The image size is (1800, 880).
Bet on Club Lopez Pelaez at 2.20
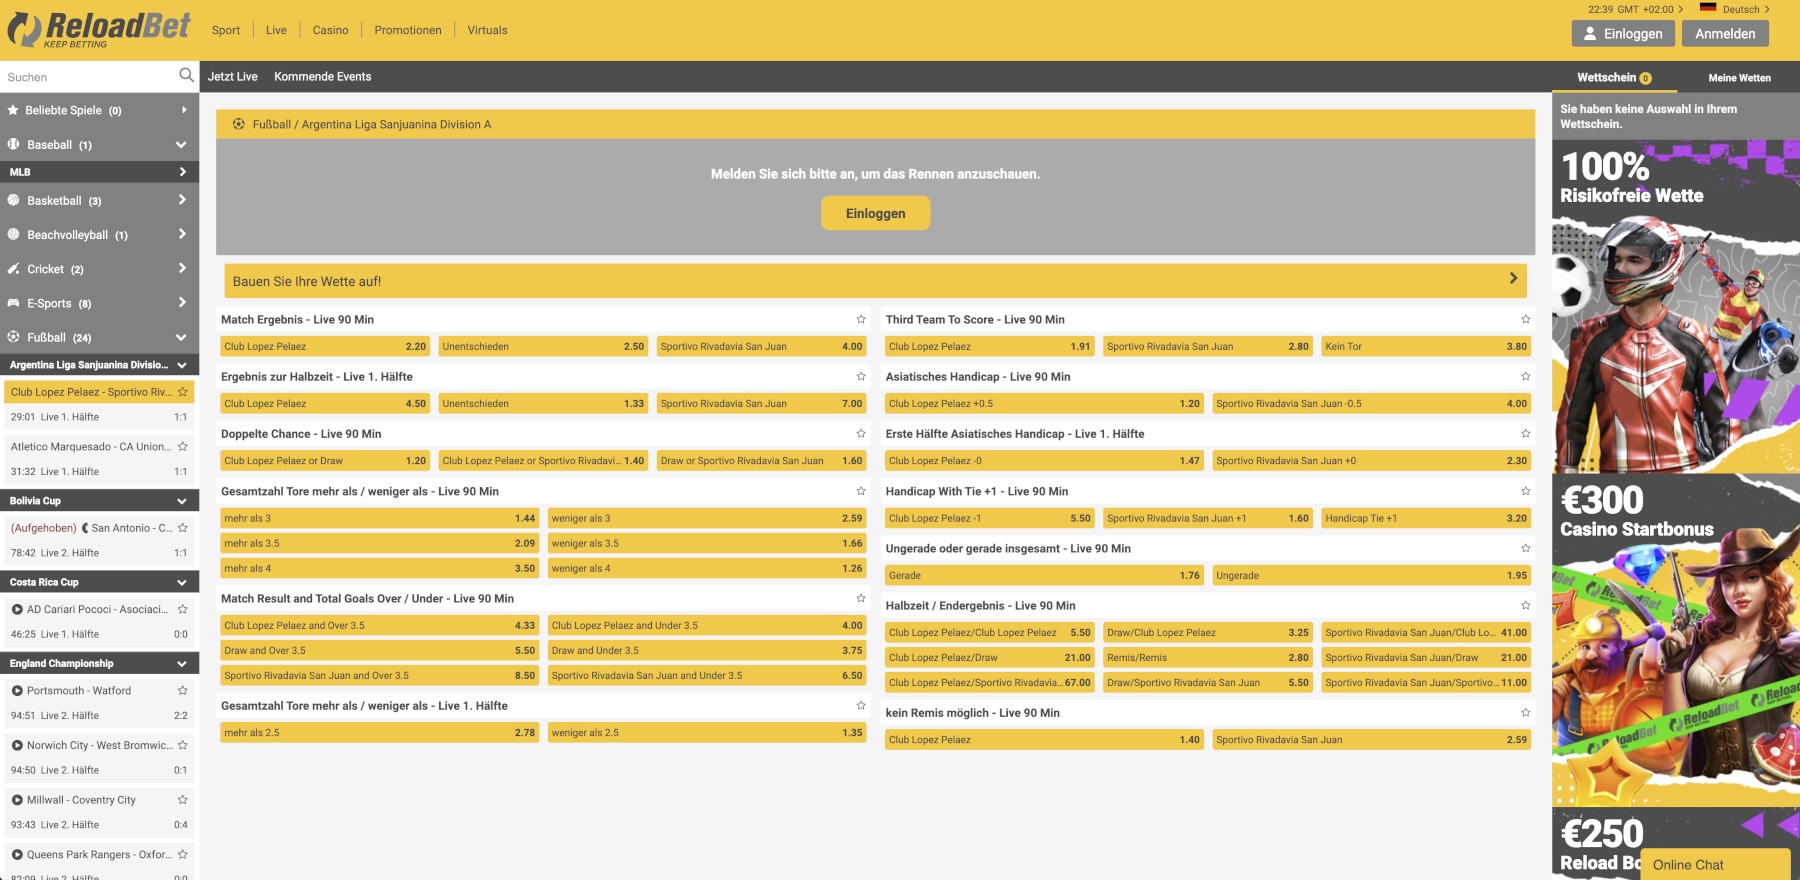(x=325, y=347)
